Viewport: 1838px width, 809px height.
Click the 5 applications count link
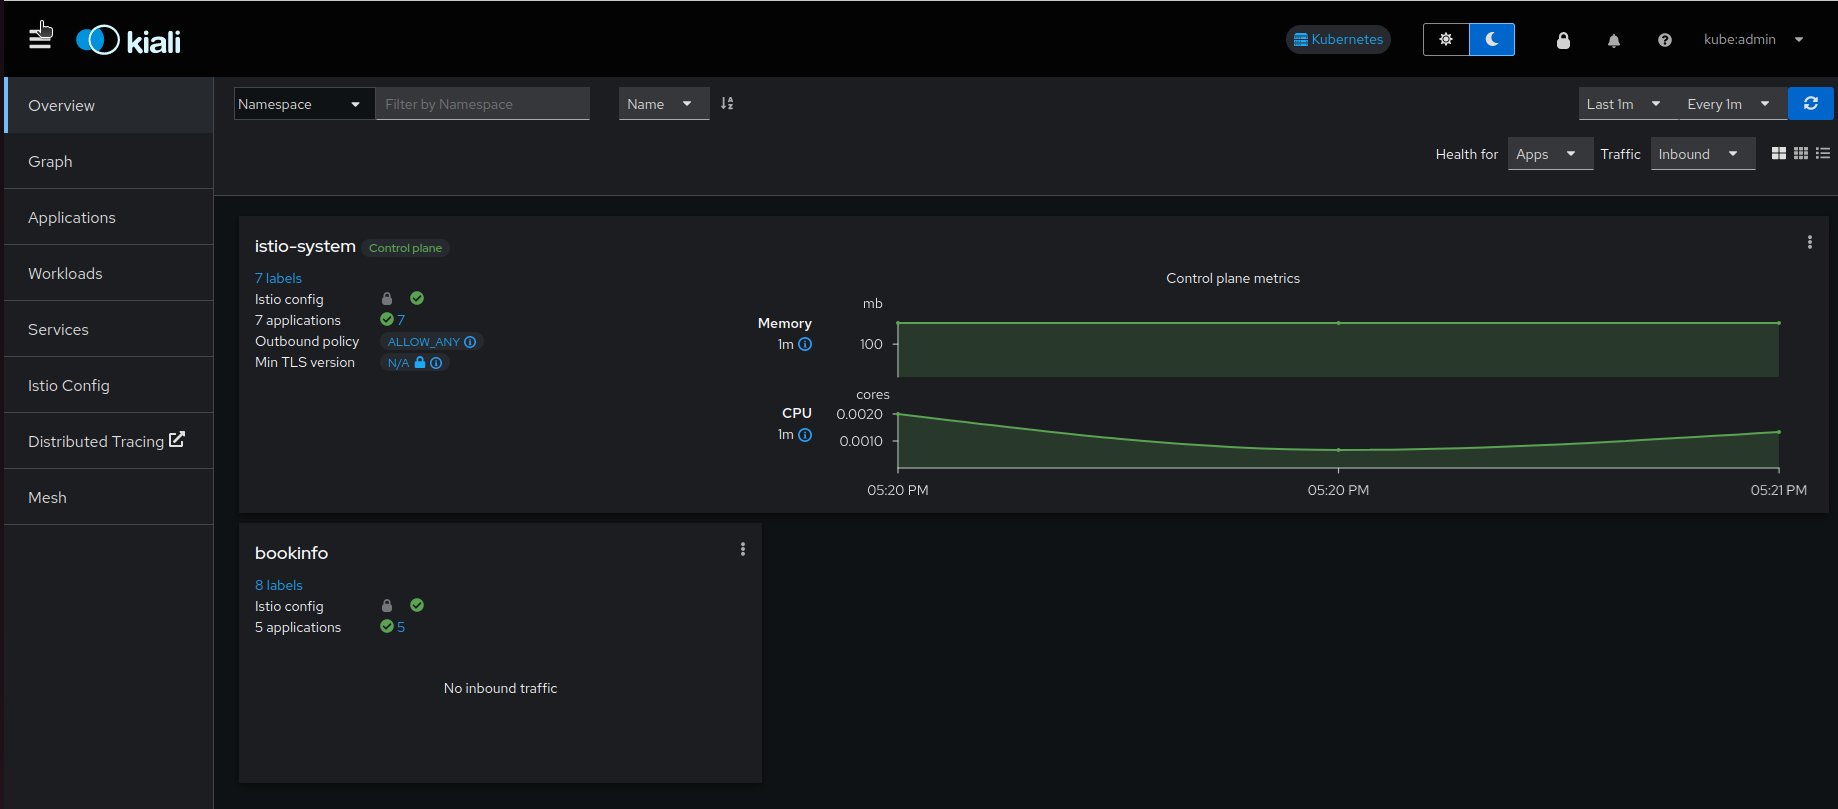coord(401,627)
